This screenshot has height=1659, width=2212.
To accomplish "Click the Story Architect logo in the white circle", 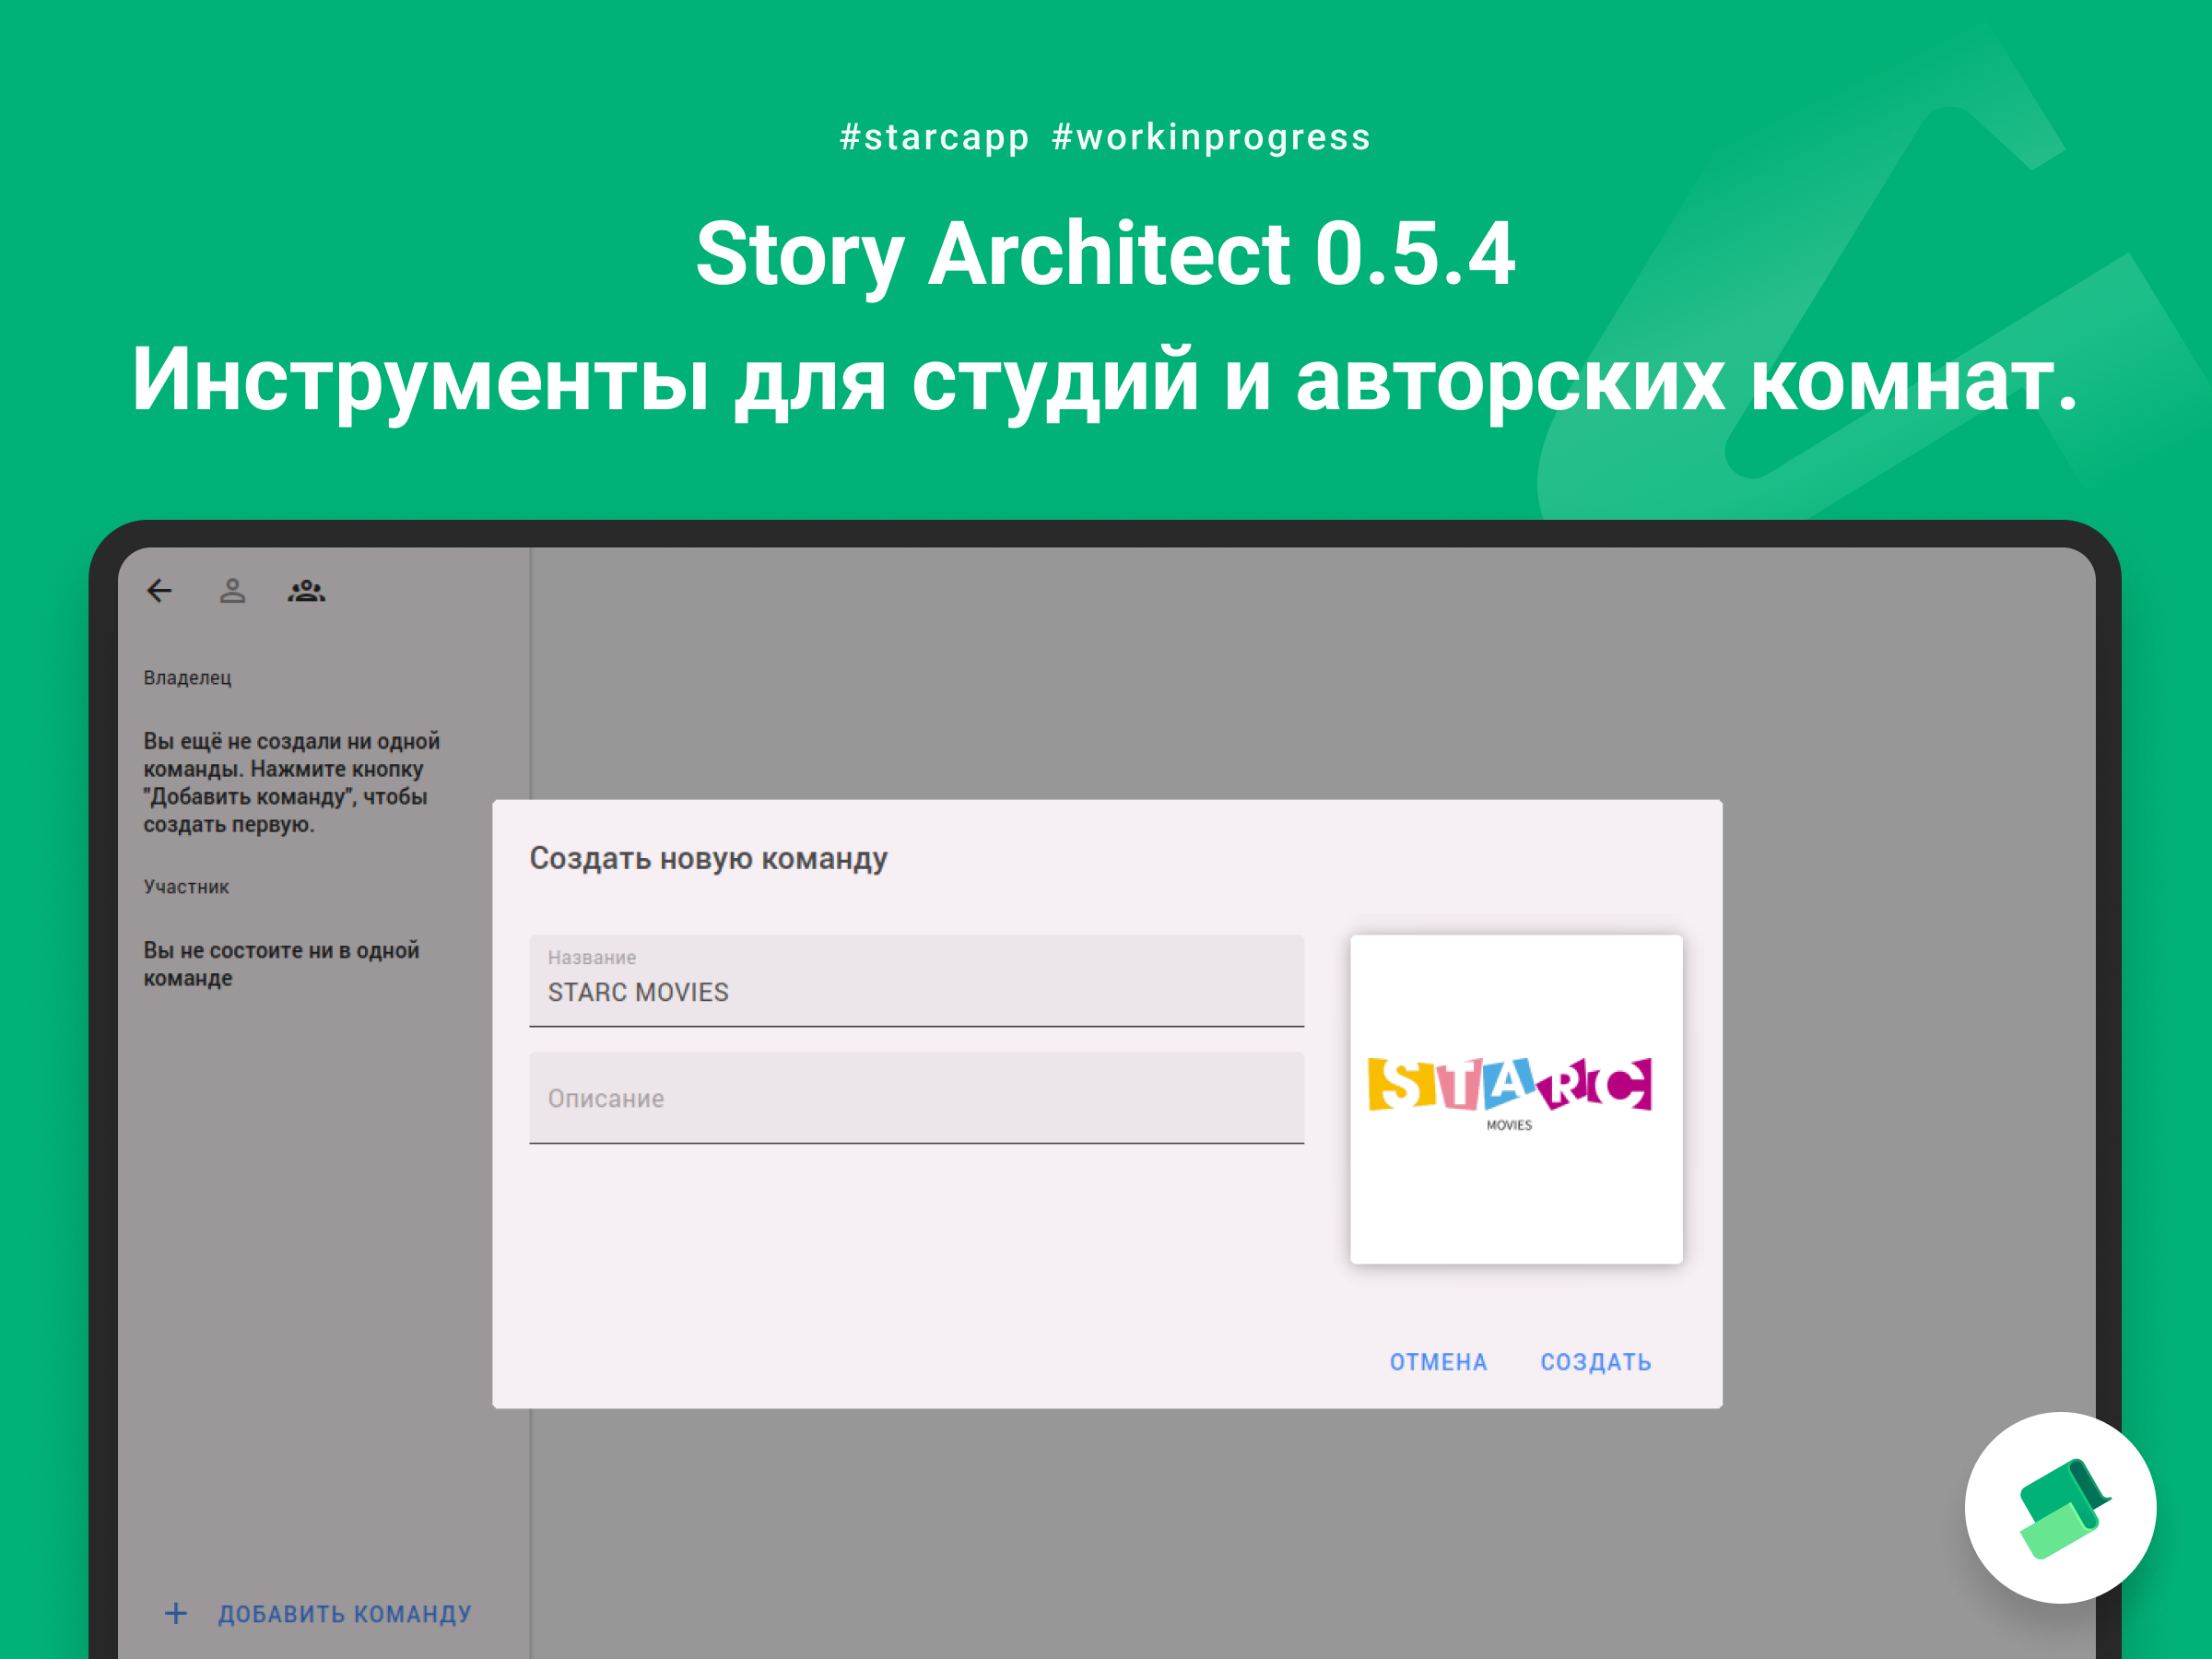I will tap(2060, 1507).
